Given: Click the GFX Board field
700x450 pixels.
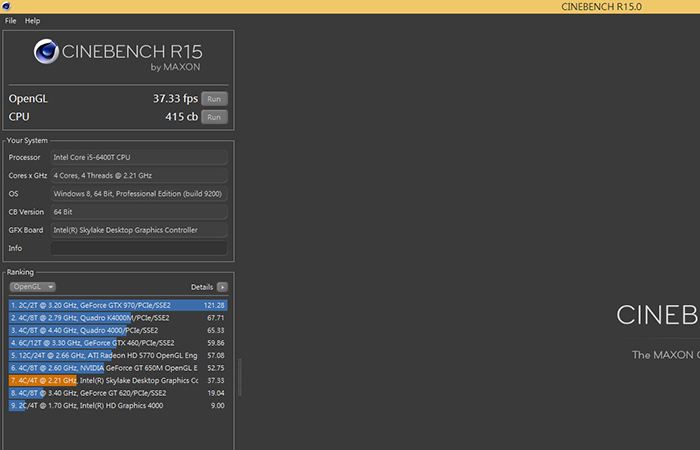Looking at the screenshot, I should point(139,230).
